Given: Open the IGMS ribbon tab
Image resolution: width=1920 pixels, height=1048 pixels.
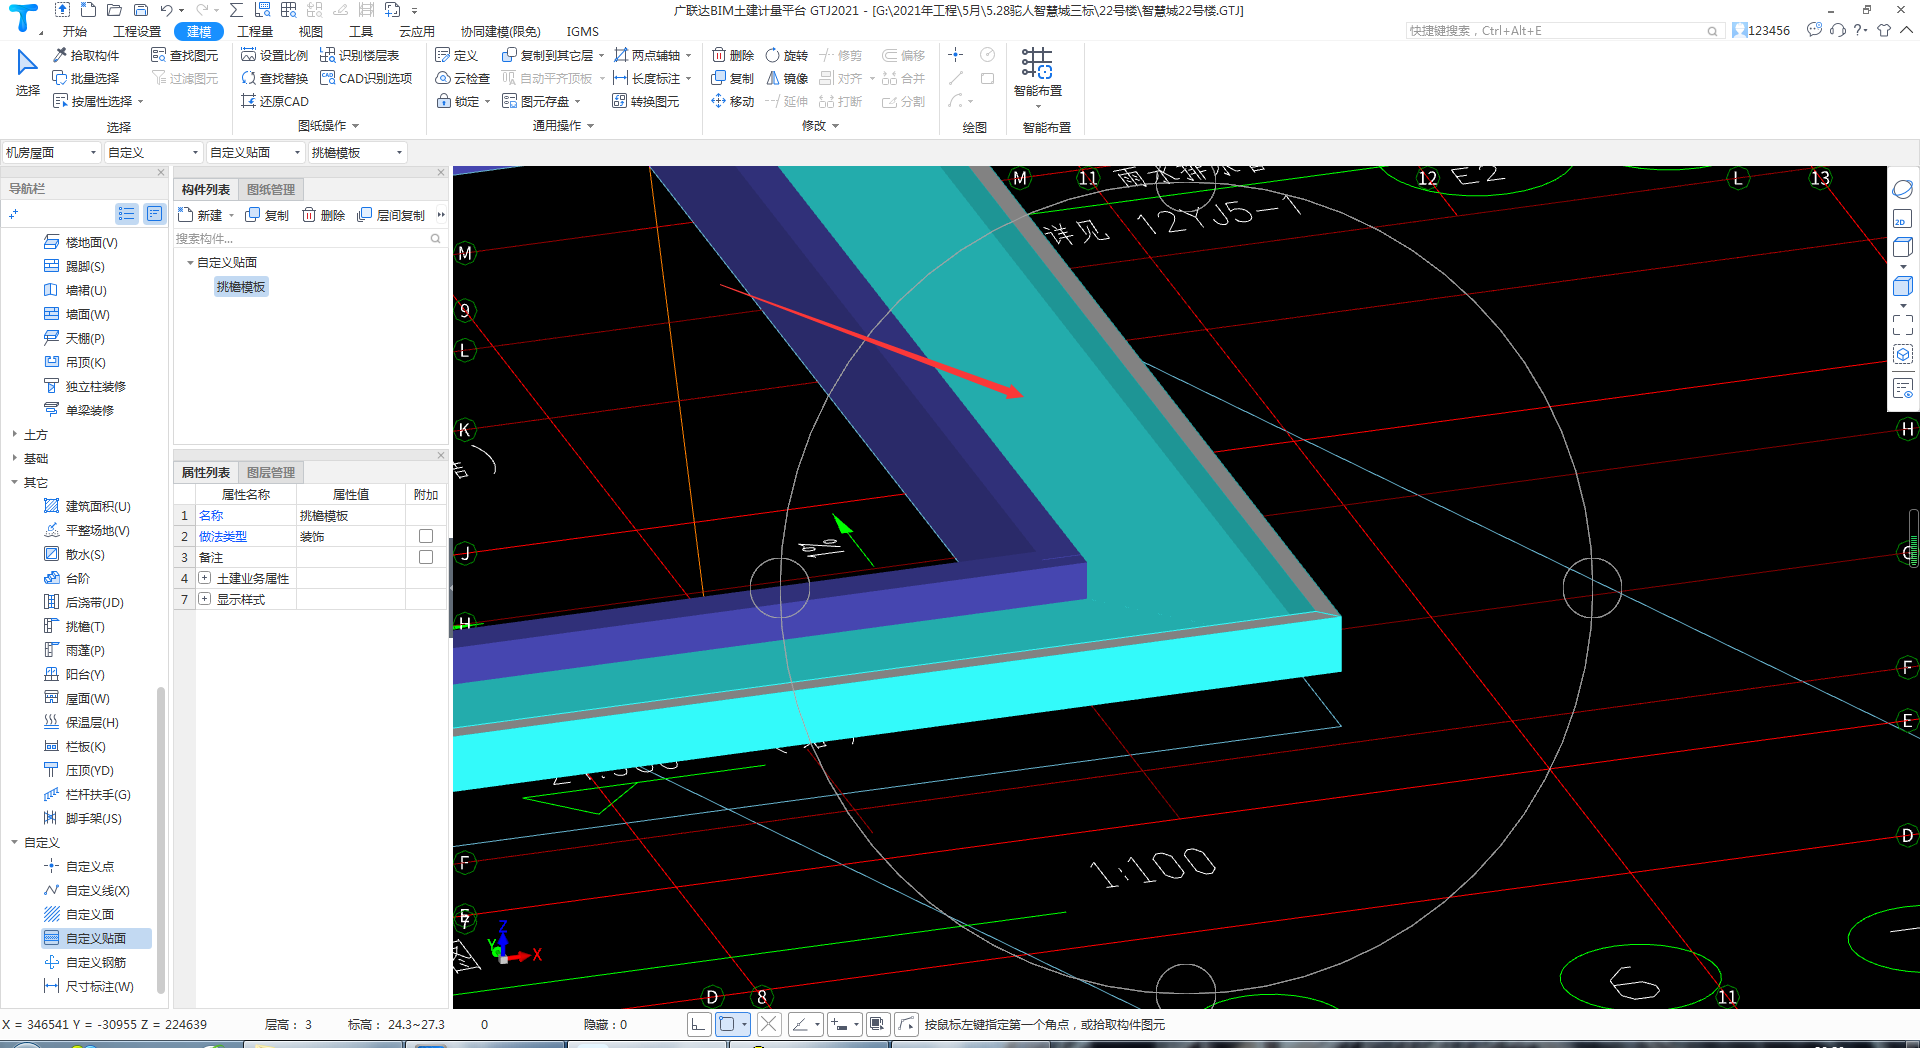Looking at the screenshot, I should pos(582,31).
